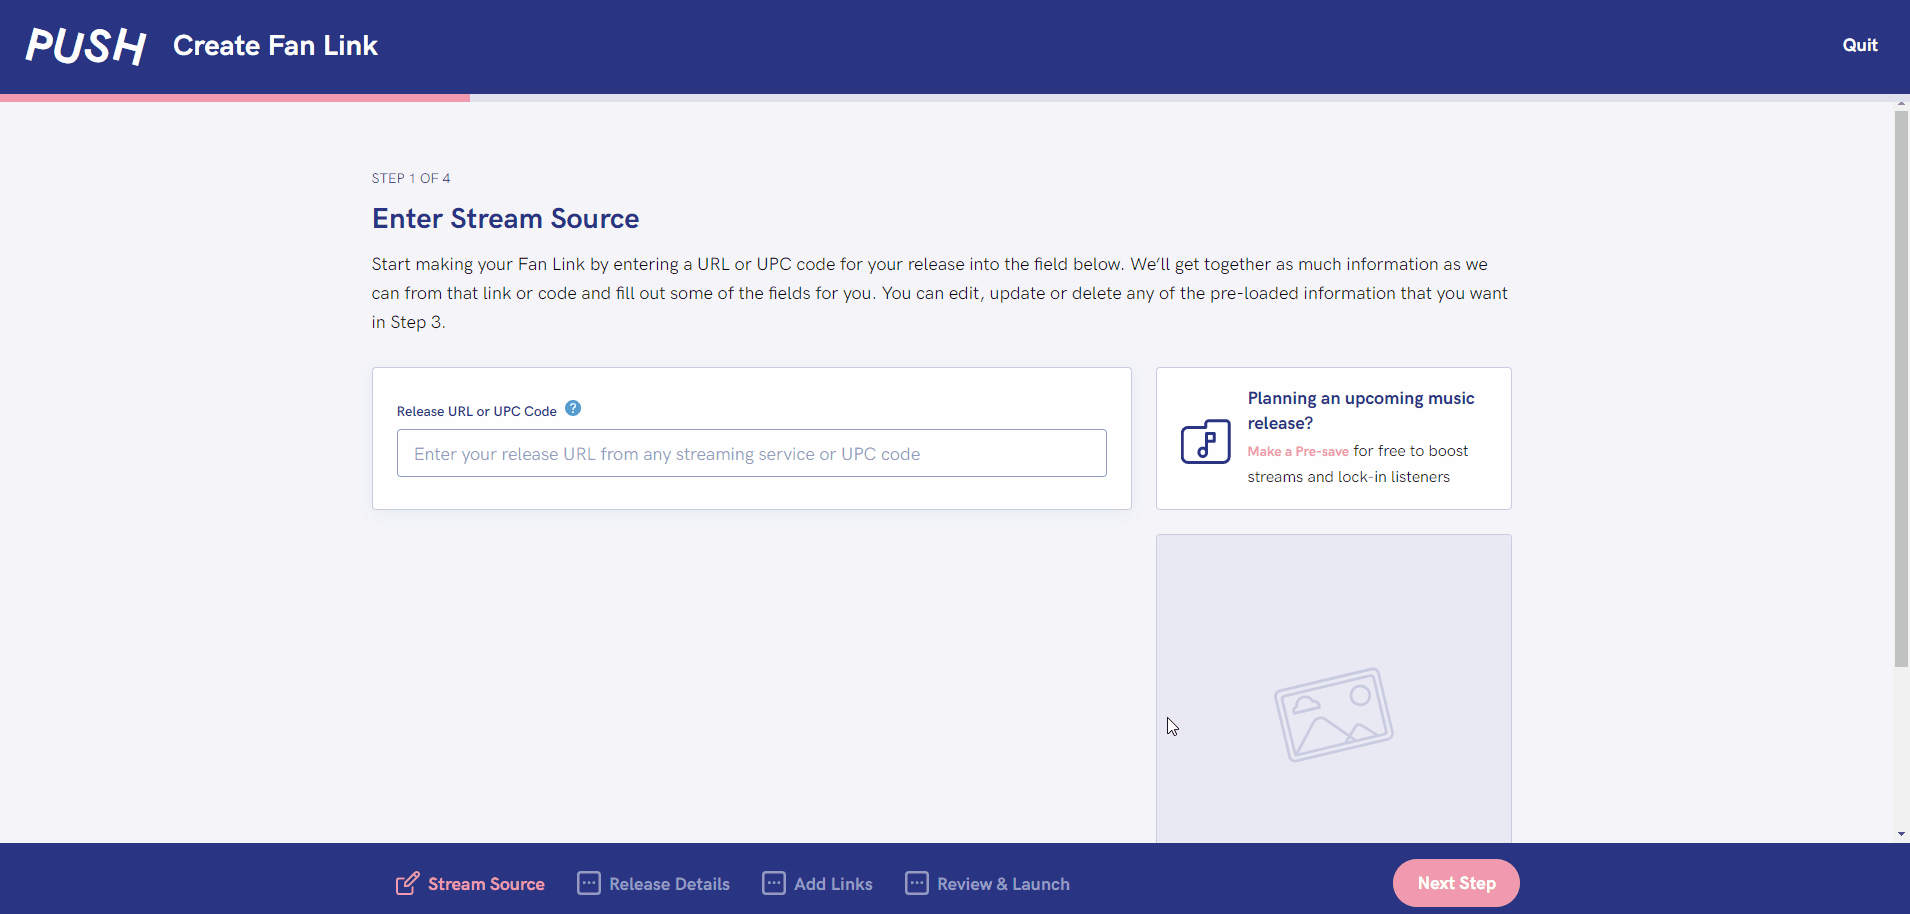Open the Release URL help tooltip
Viewport: 1910px width, 914px height.
pyautogui.click(x=573, y=408)
